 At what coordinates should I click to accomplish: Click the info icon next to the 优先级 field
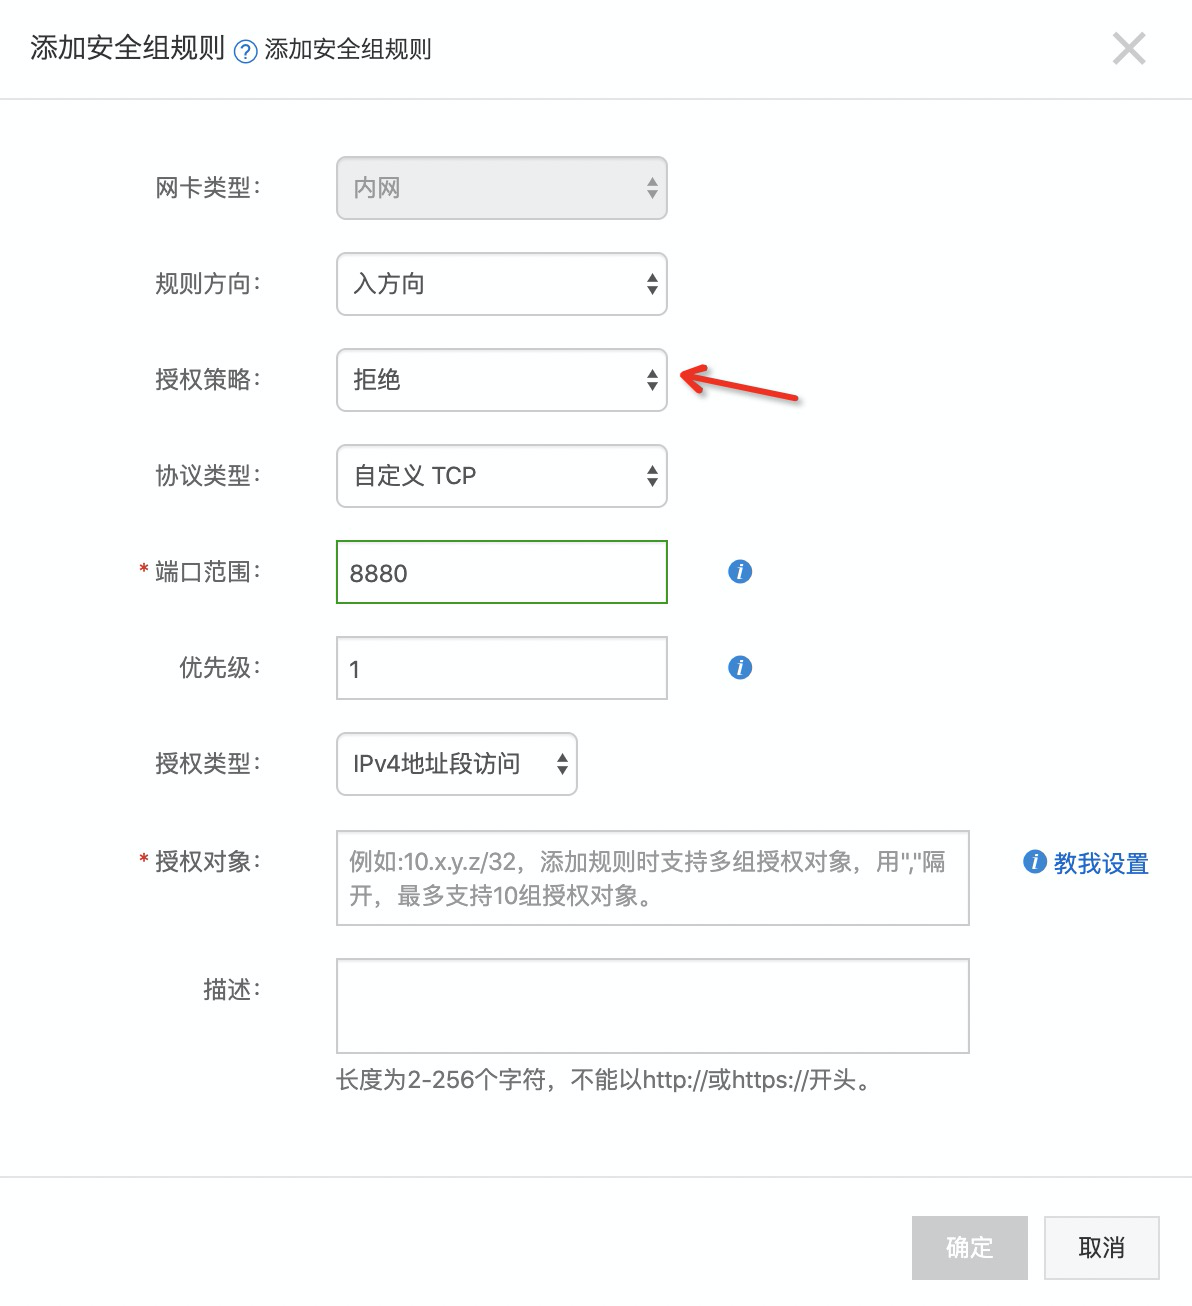pyautogui.click(x=739, y=667)
